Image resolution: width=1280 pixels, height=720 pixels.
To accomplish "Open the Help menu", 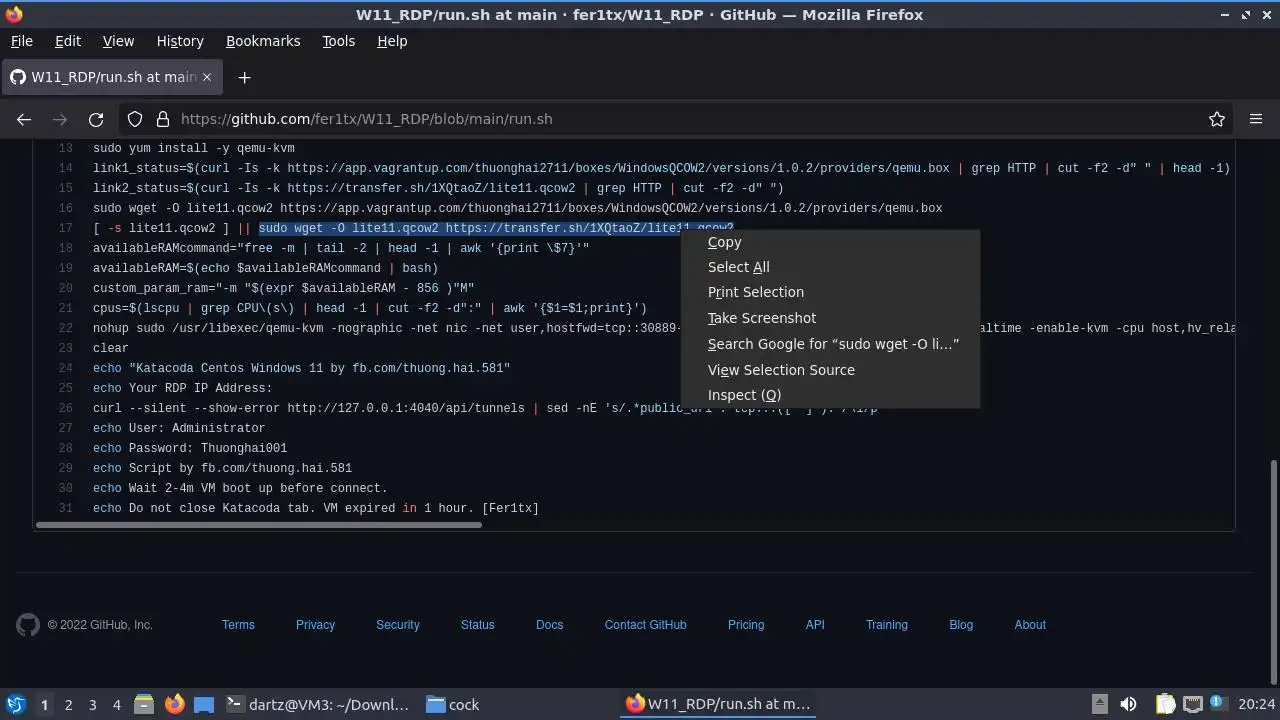I will point(392,41).
